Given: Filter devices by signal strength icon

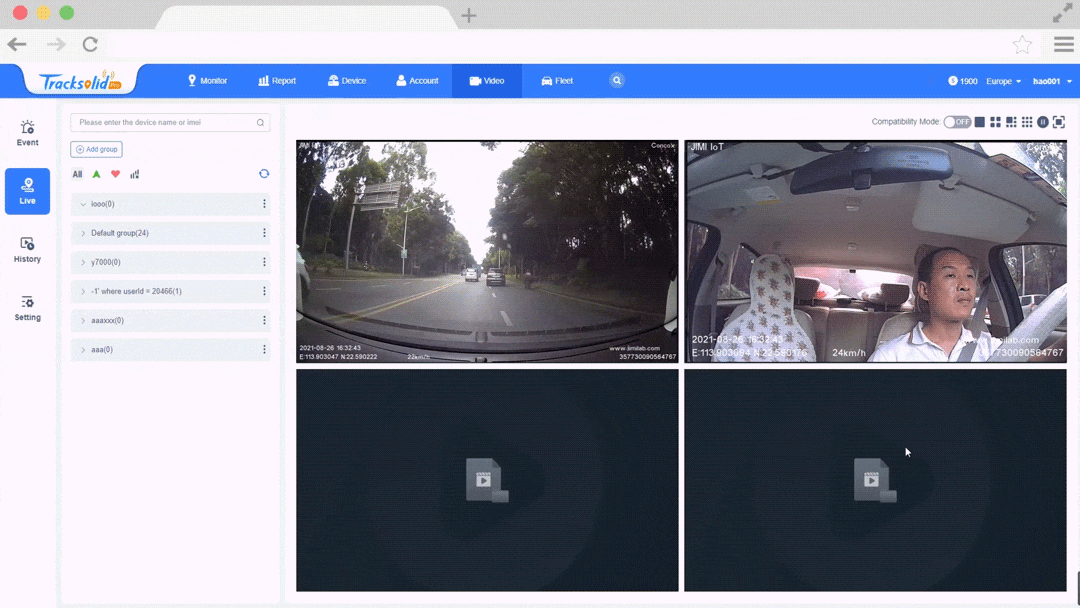Looking at the screenshot, I should tap(136, 173).
